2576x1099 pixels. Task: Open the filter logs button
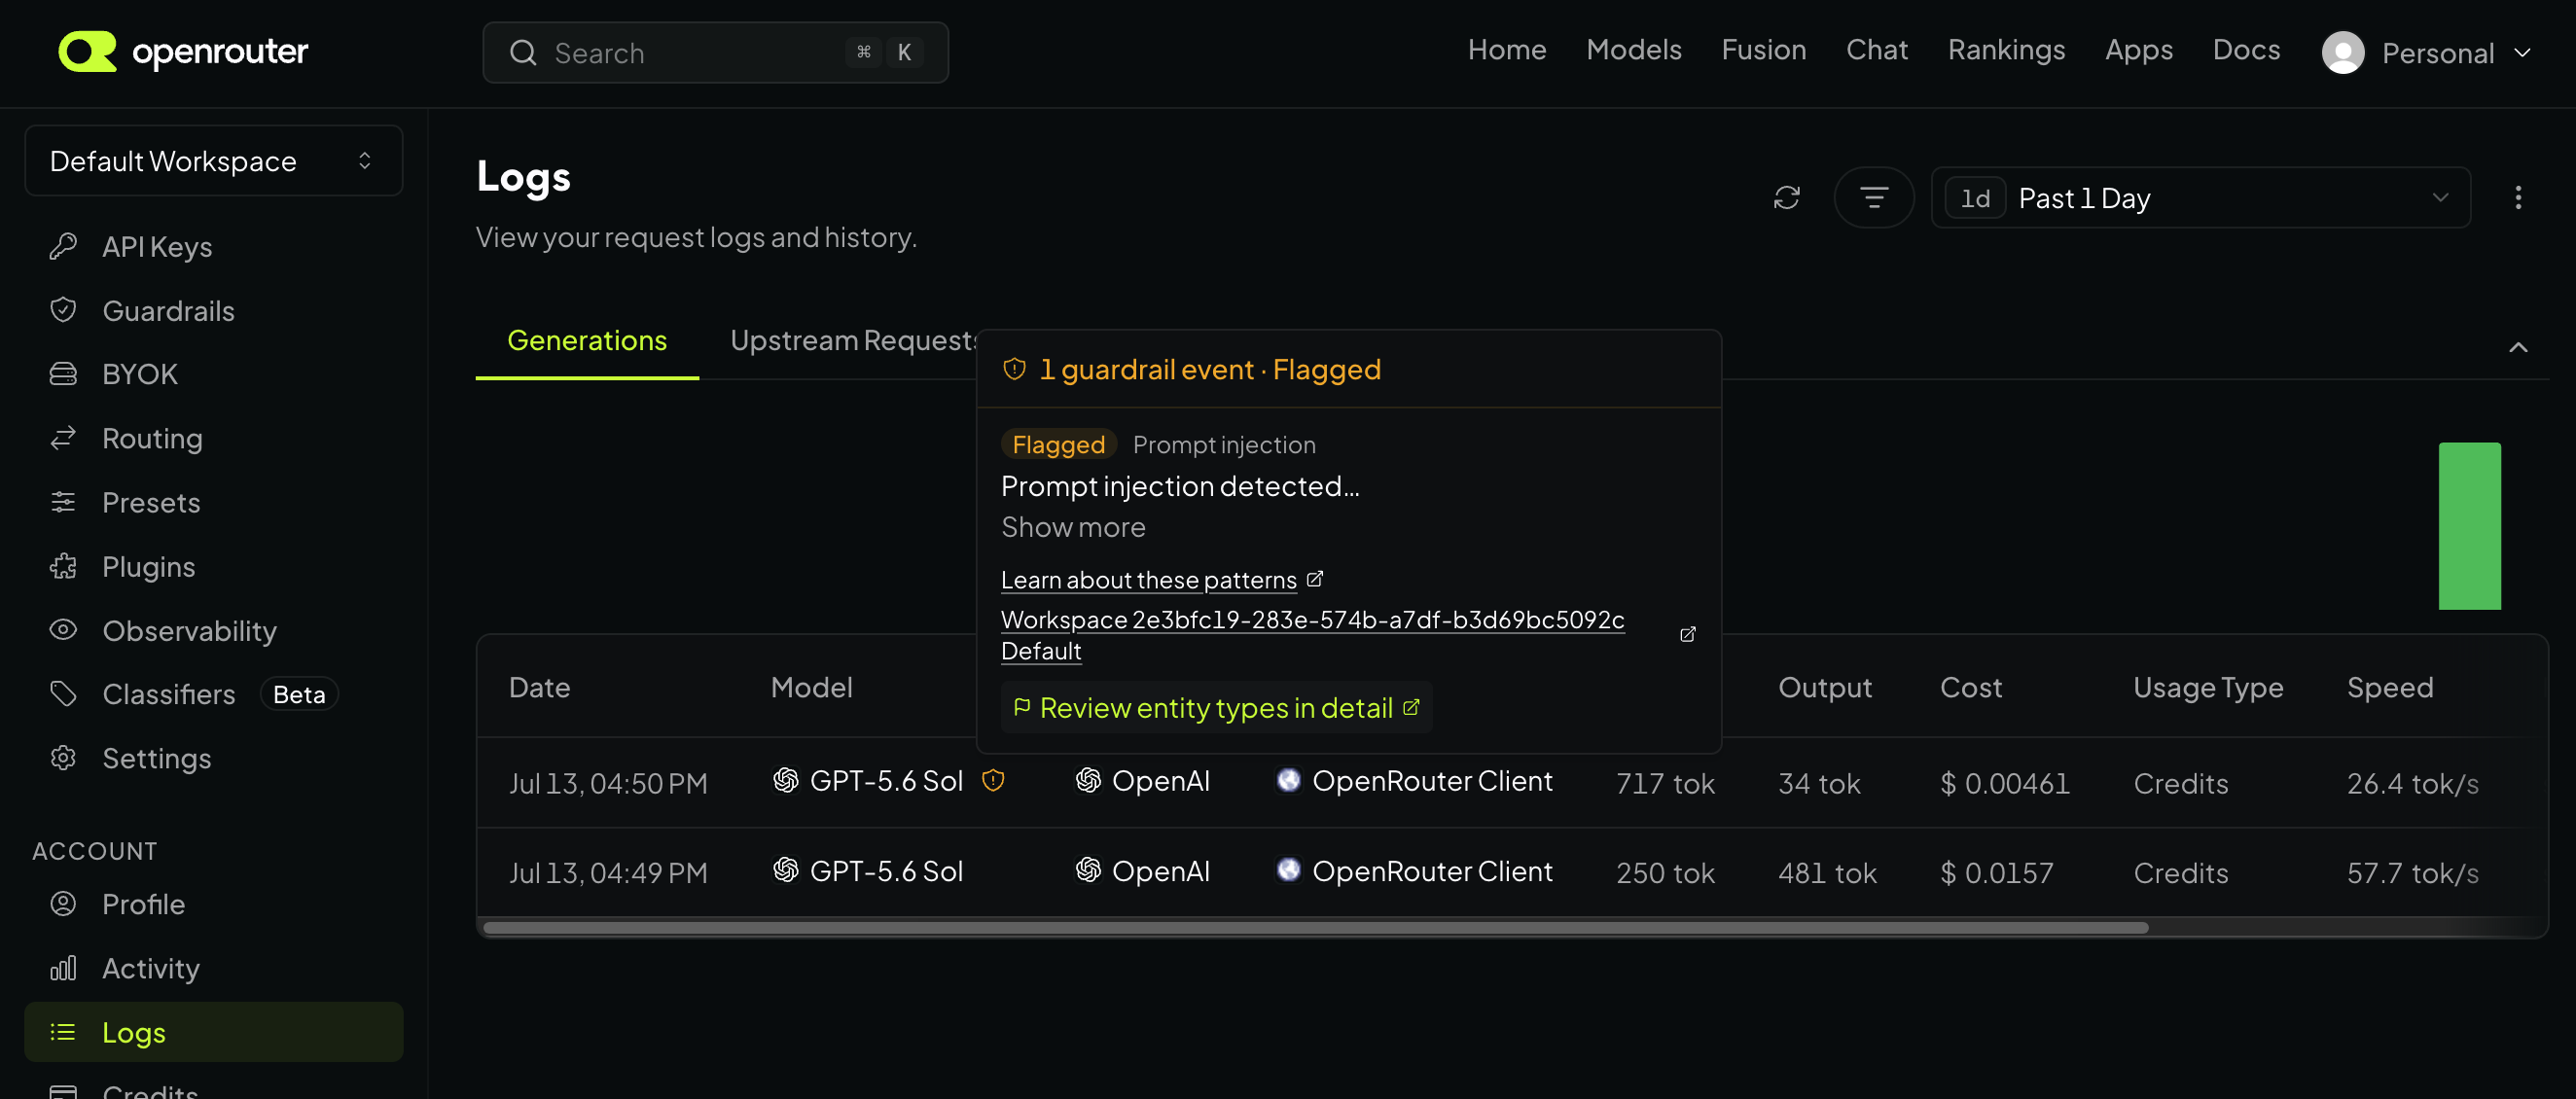(1873, 198)
